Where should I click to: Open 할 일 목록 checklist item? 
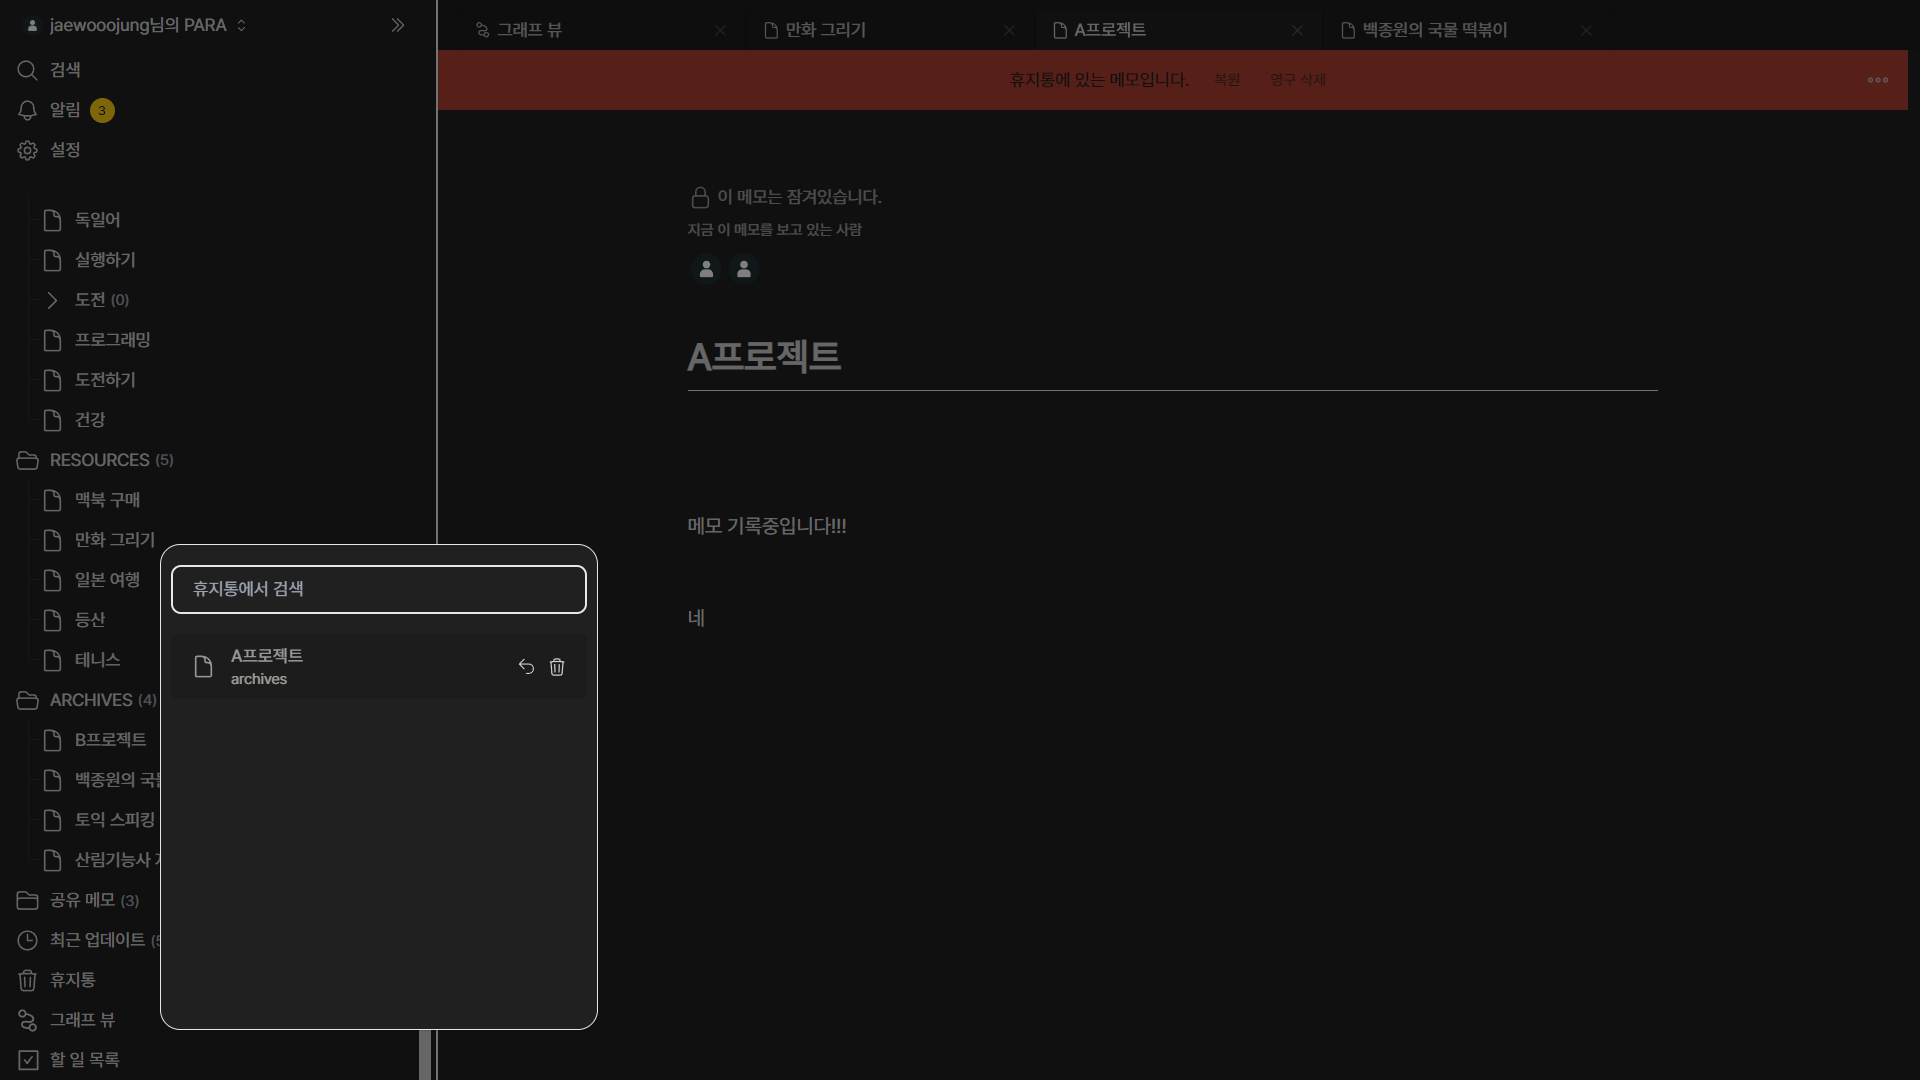coord(84,1060)
